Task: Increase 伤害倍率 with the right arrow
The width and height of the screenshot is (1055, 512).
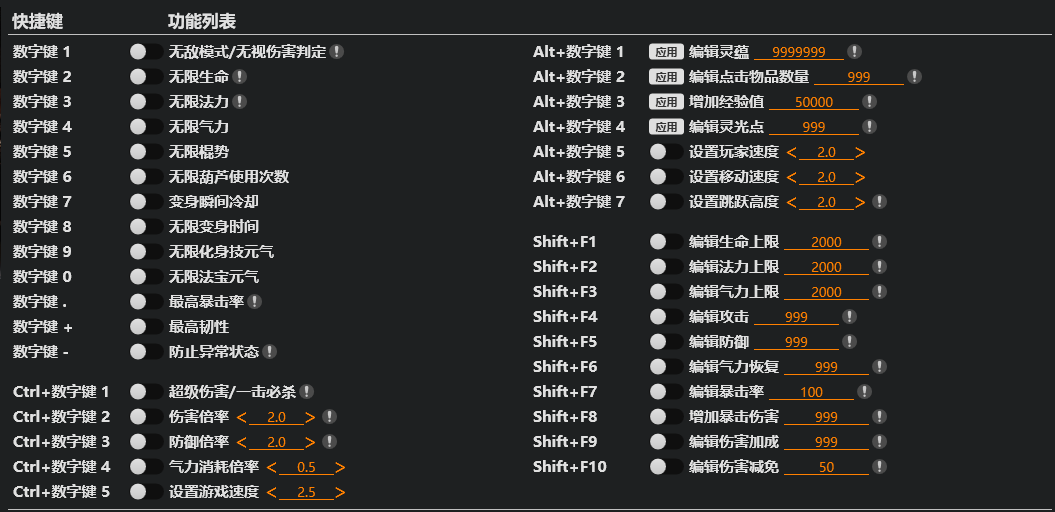Action: [310, 417]
